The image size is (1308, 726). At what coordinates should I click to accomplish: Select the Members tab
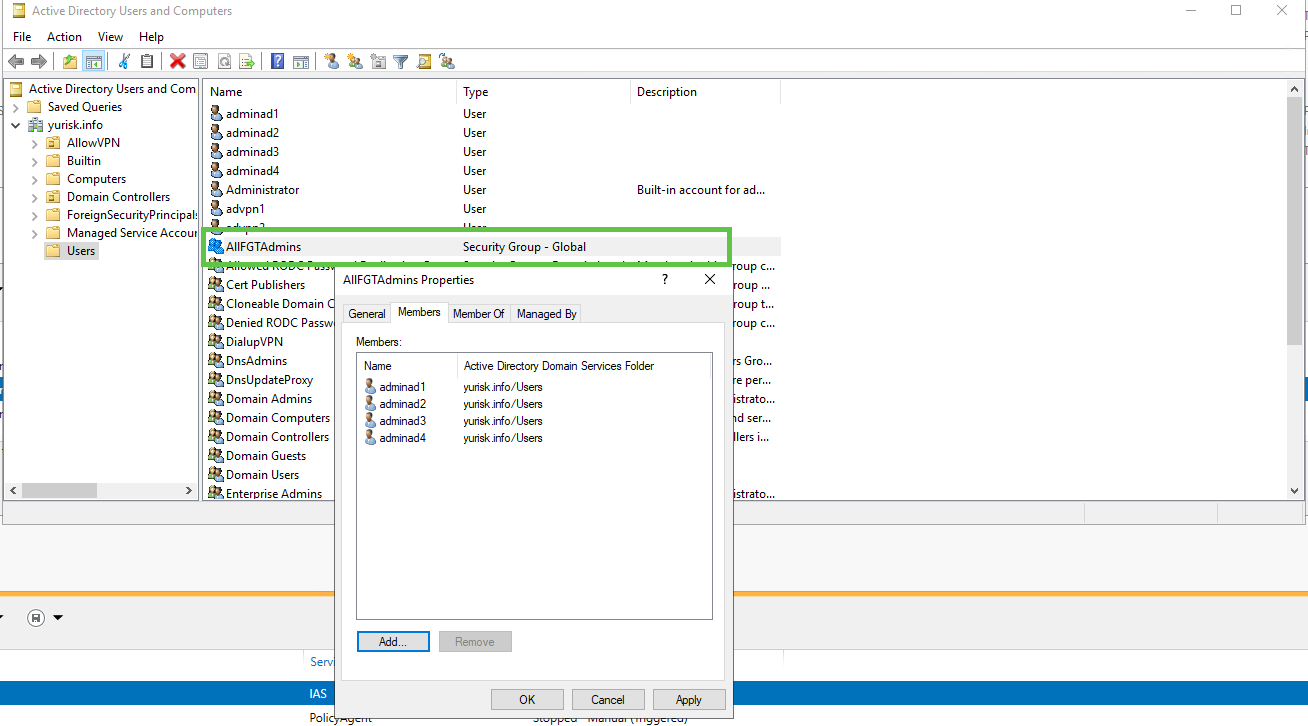click(x=419, y=312)
